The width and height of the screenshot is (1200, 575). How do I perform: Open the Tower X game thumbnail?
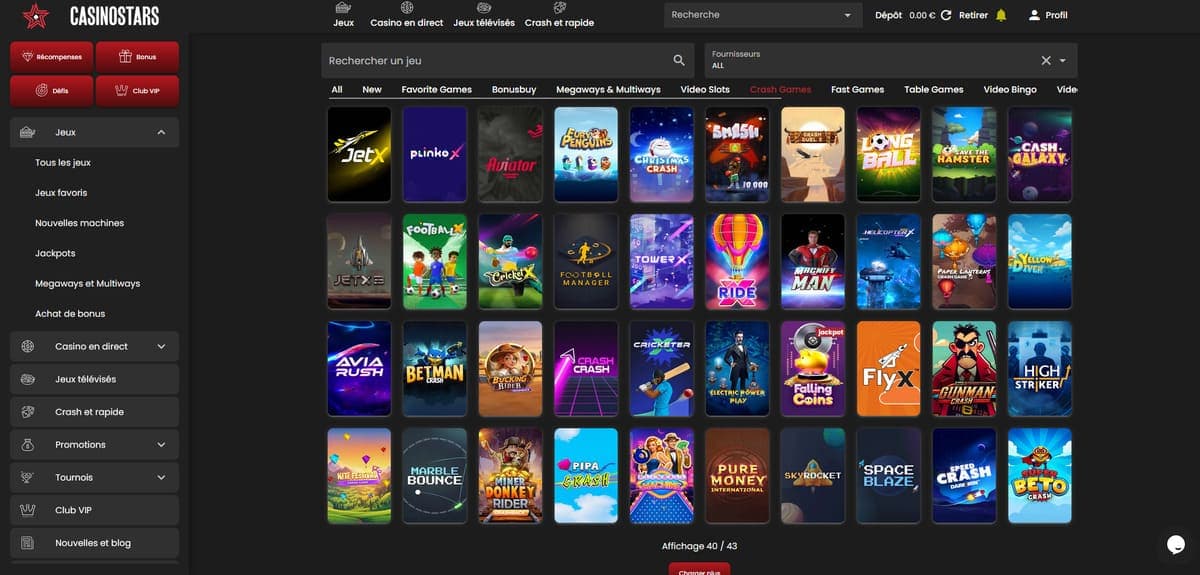tap(662, 261)
